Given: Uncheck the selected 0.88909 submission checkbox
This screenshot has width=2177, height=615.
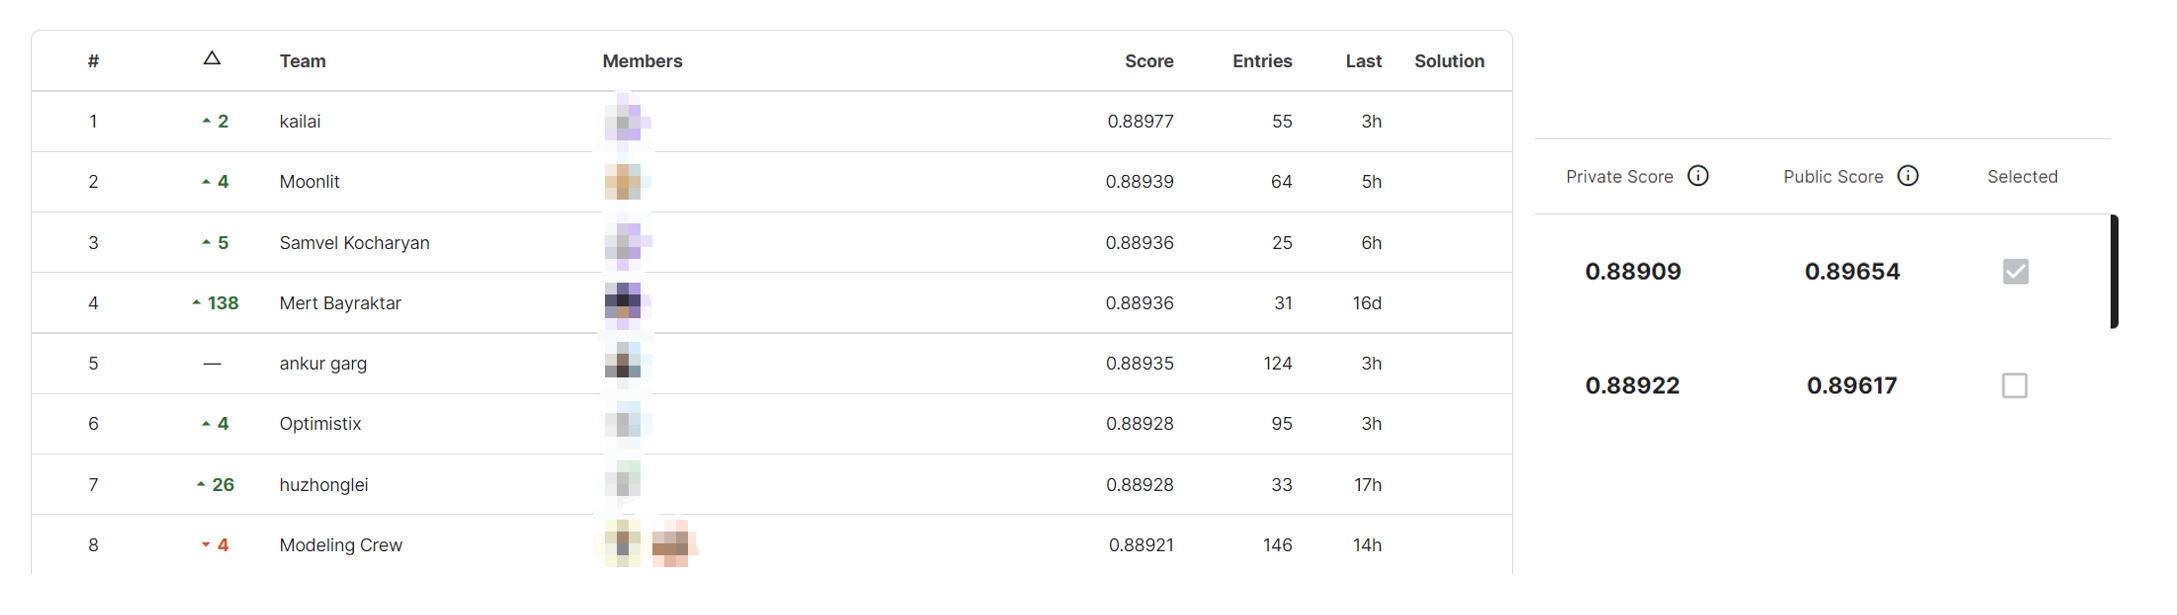Looking at the screenshot, I should pyautogui.click(x=2015, y=271).
